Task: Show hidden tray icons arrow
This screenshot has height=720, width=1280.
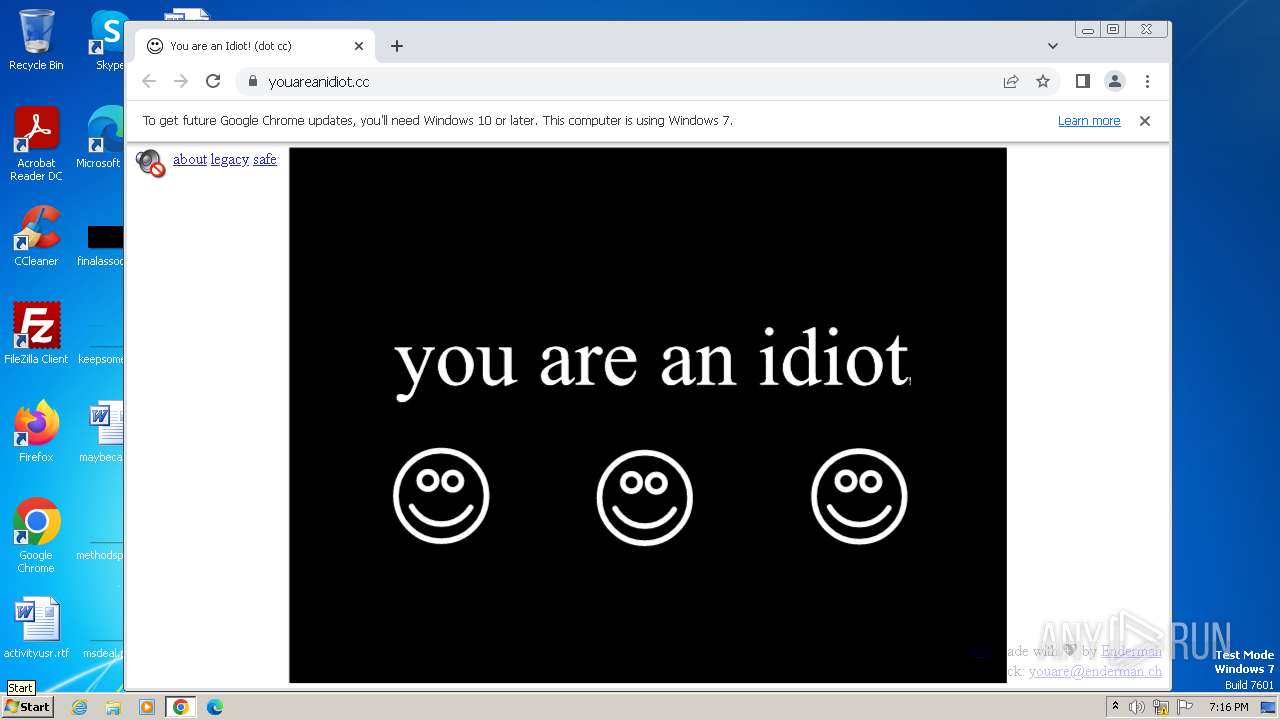Action: point(1115,706)
